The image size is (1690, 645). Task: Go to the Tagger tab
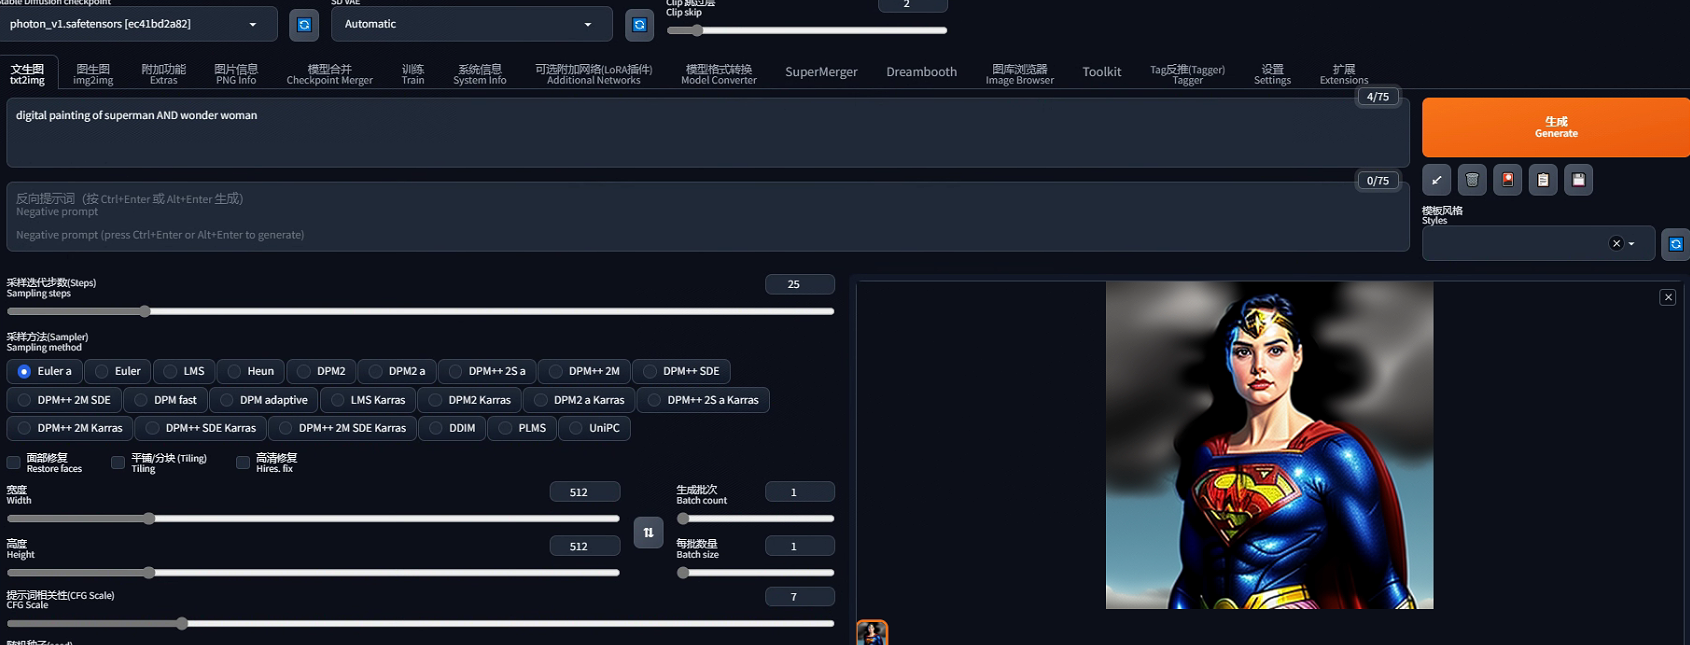coord(1188,74)
